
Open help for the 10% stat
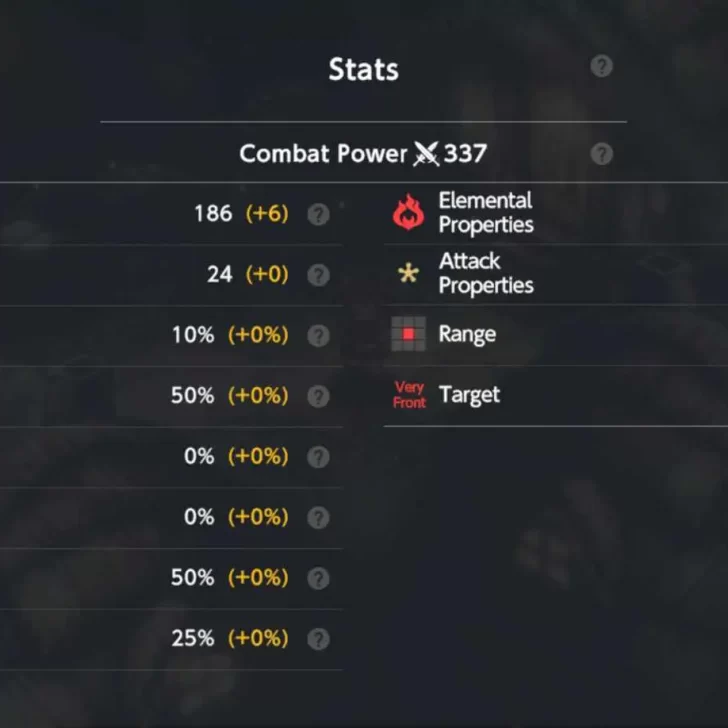click(x=318, y=335)
